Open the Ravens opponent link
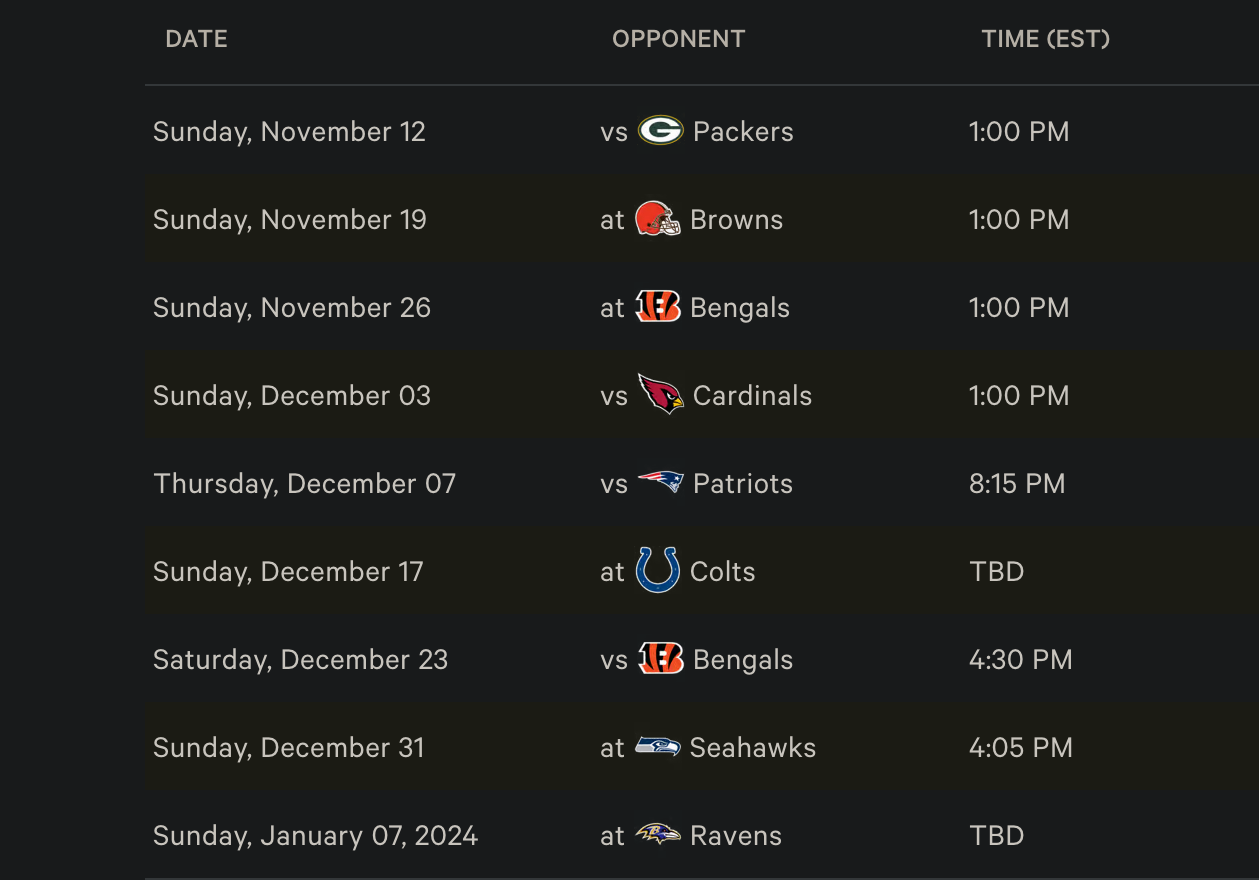The width and height of the screenshot is (1259, 880). [x=736, y=836]
